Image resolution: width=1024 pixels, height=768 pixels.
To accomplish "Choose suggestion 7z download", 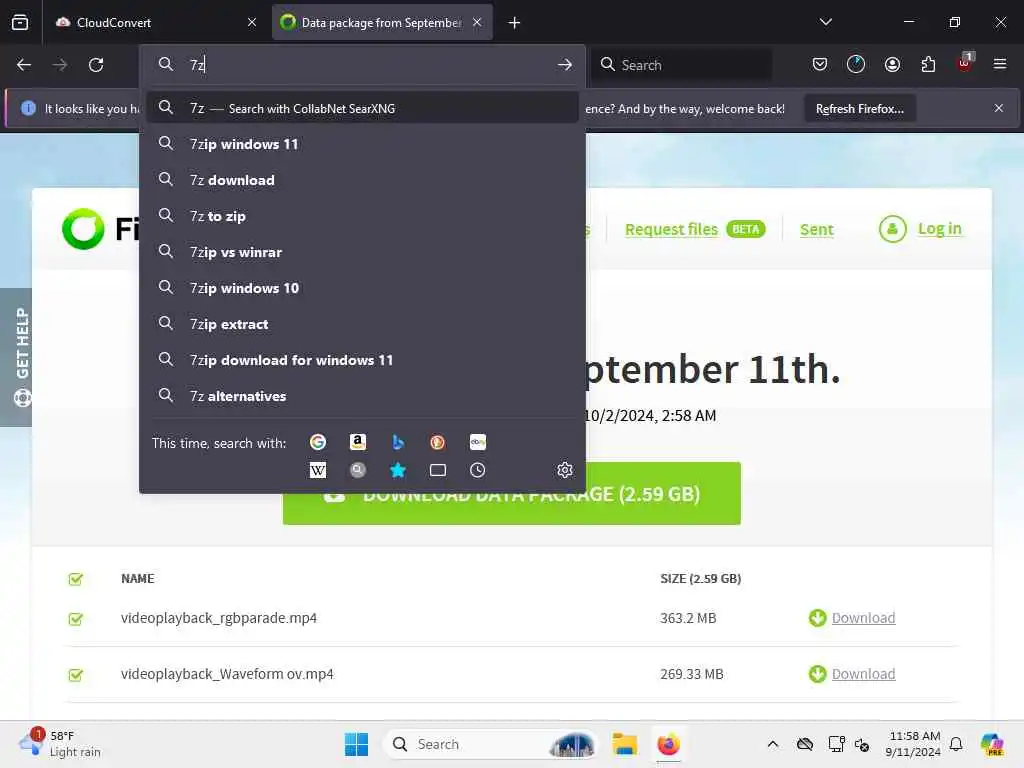I will [362, 180].
